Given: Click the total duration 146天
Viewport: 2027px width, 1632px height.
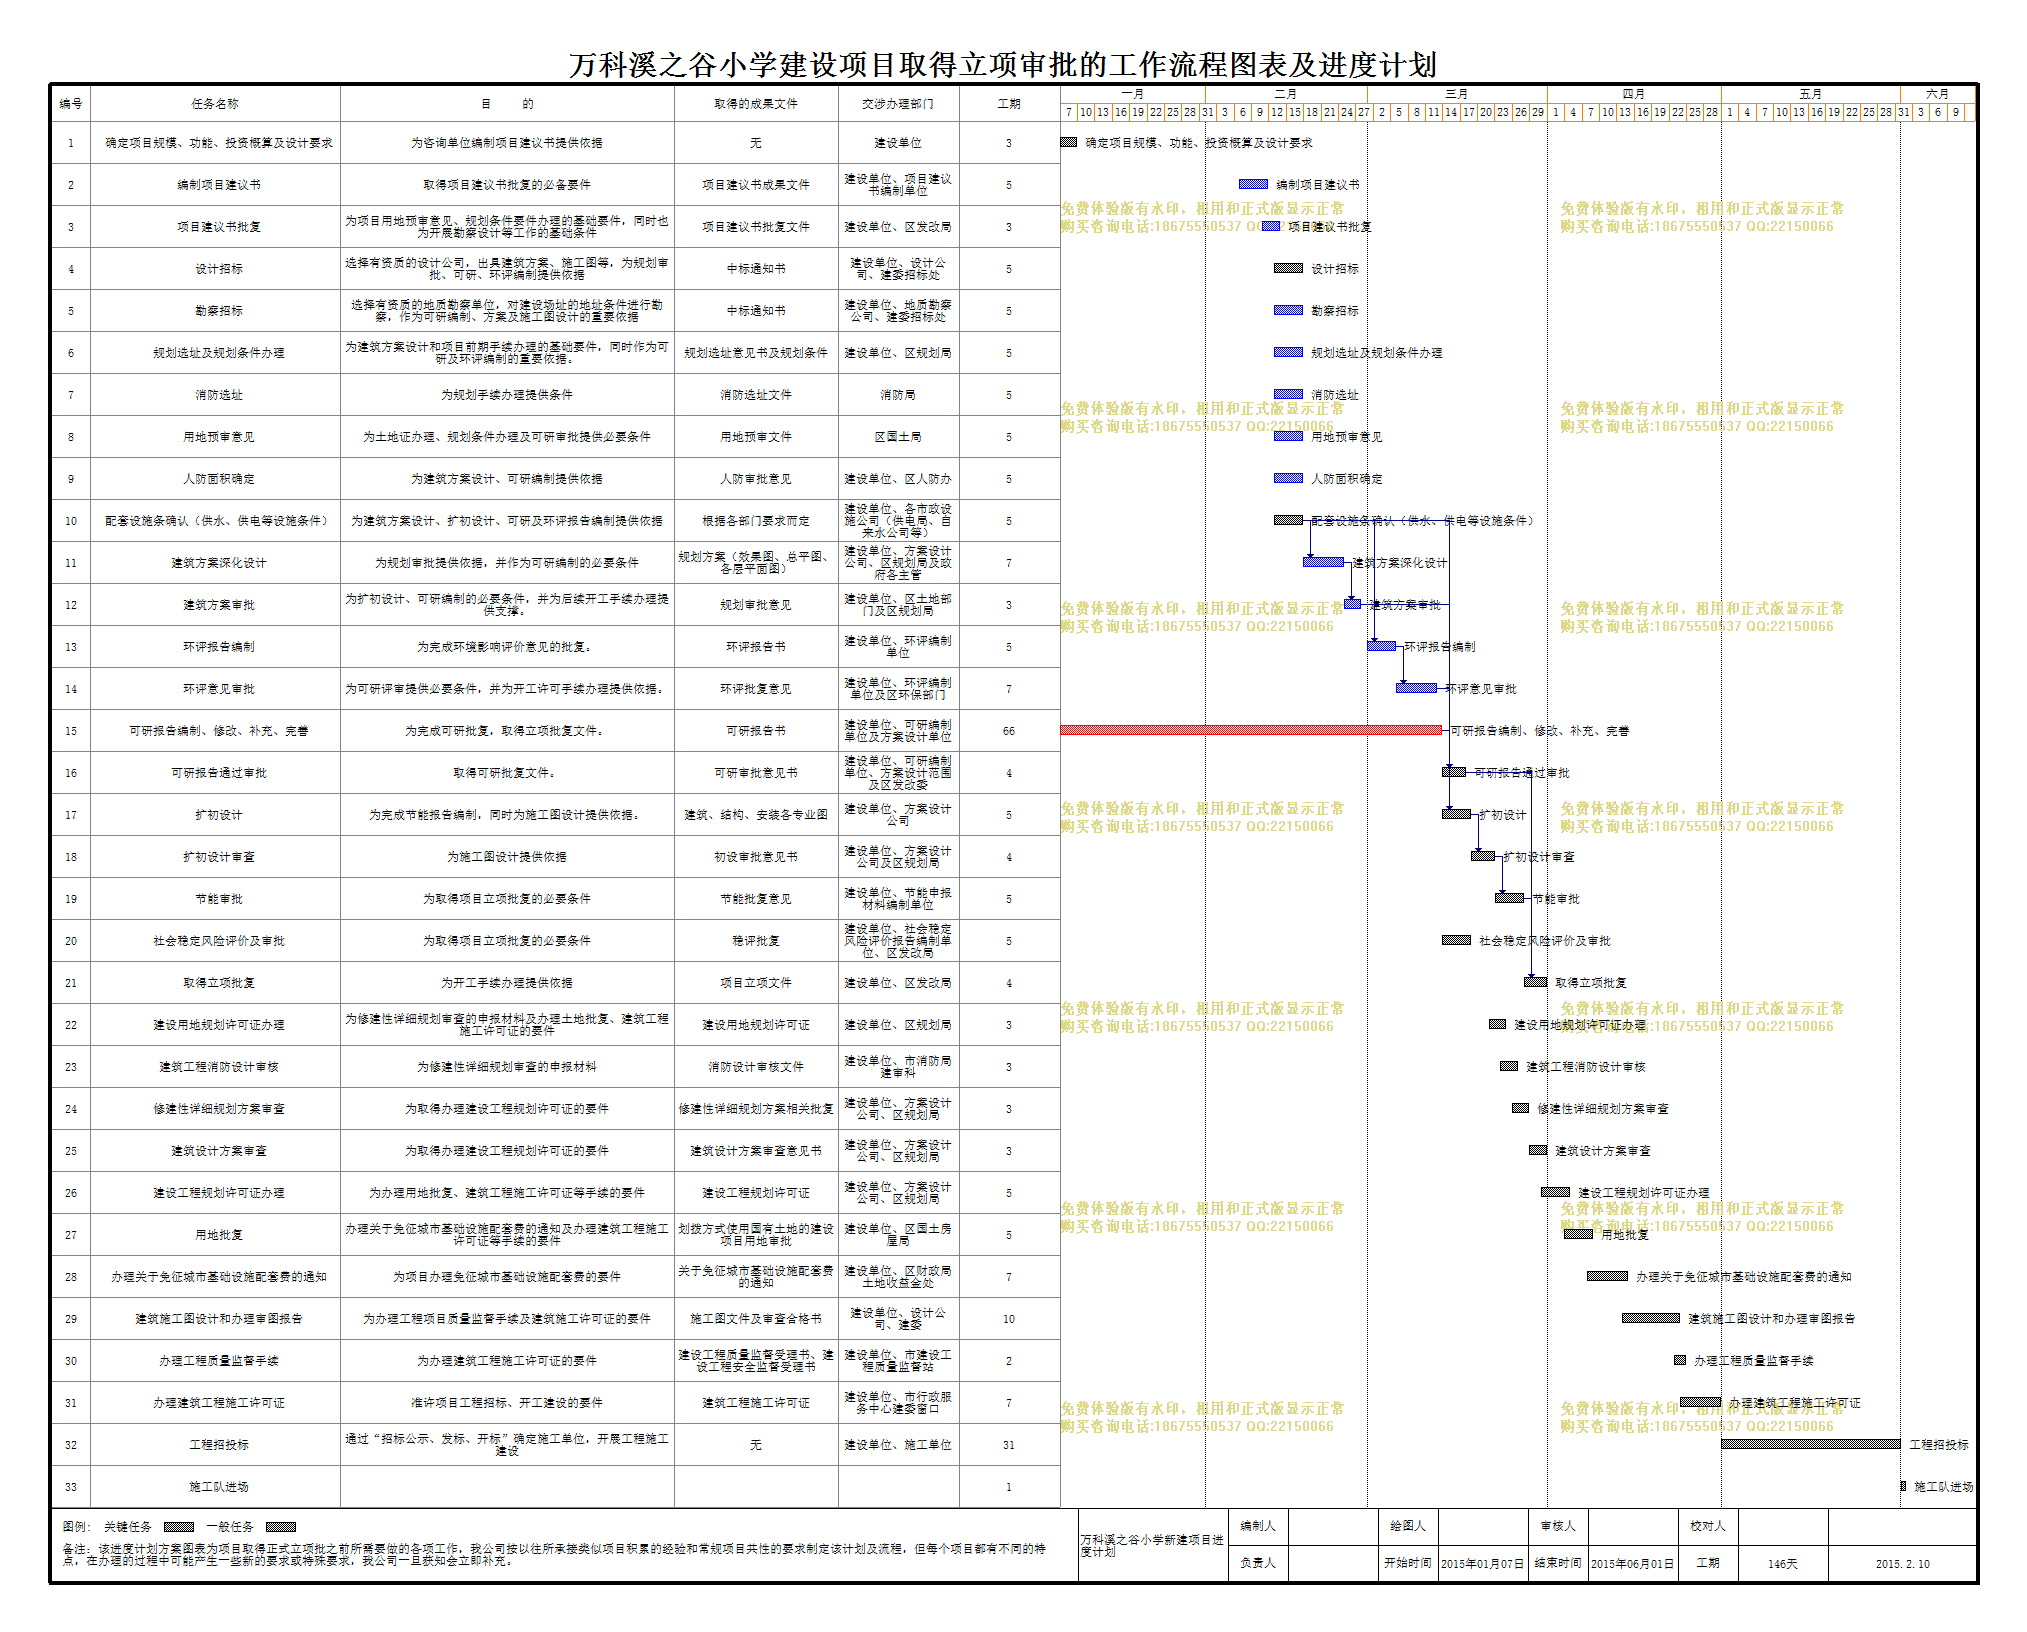Looking at the screenshot, I should tap(1782, 1564).
